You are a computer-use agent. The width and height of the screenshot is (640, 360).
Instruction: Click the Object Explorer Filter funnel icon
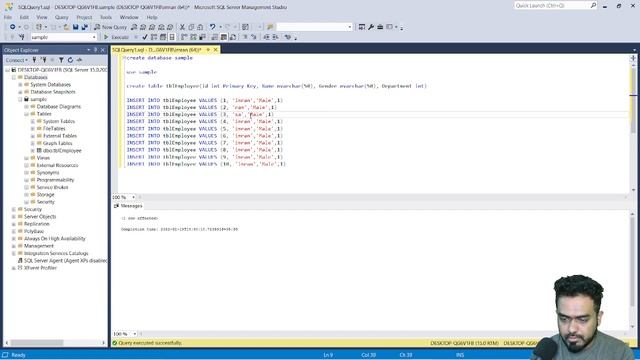61,60
